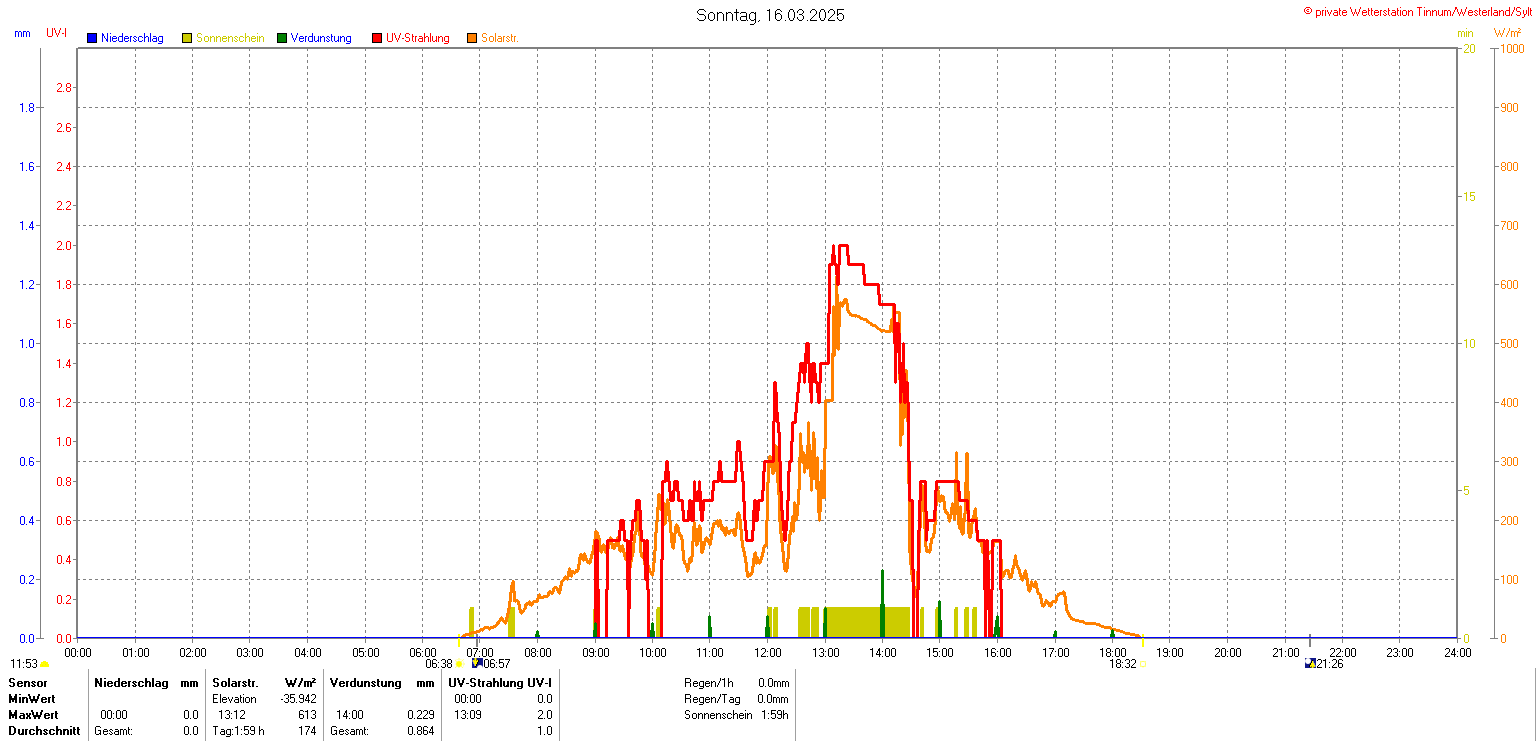Click the sunrise sun icon at 06:38

pos(459,664)
